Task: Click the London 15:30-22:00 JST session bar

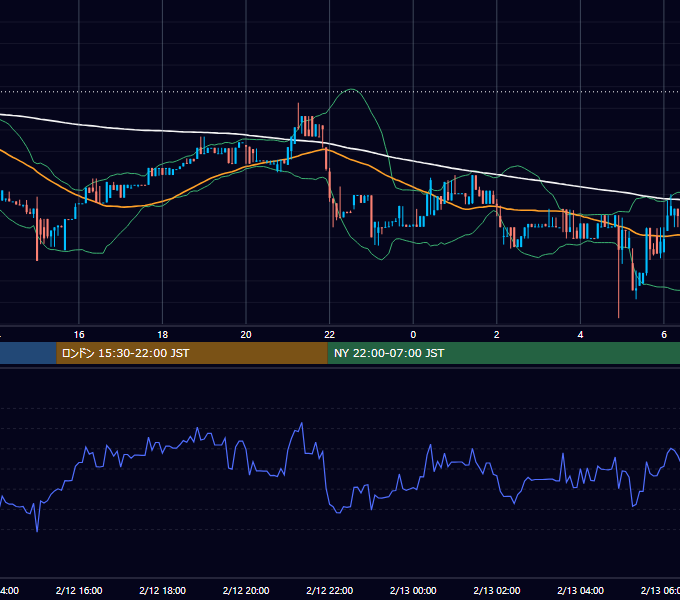Action: (x=192, y=353)
